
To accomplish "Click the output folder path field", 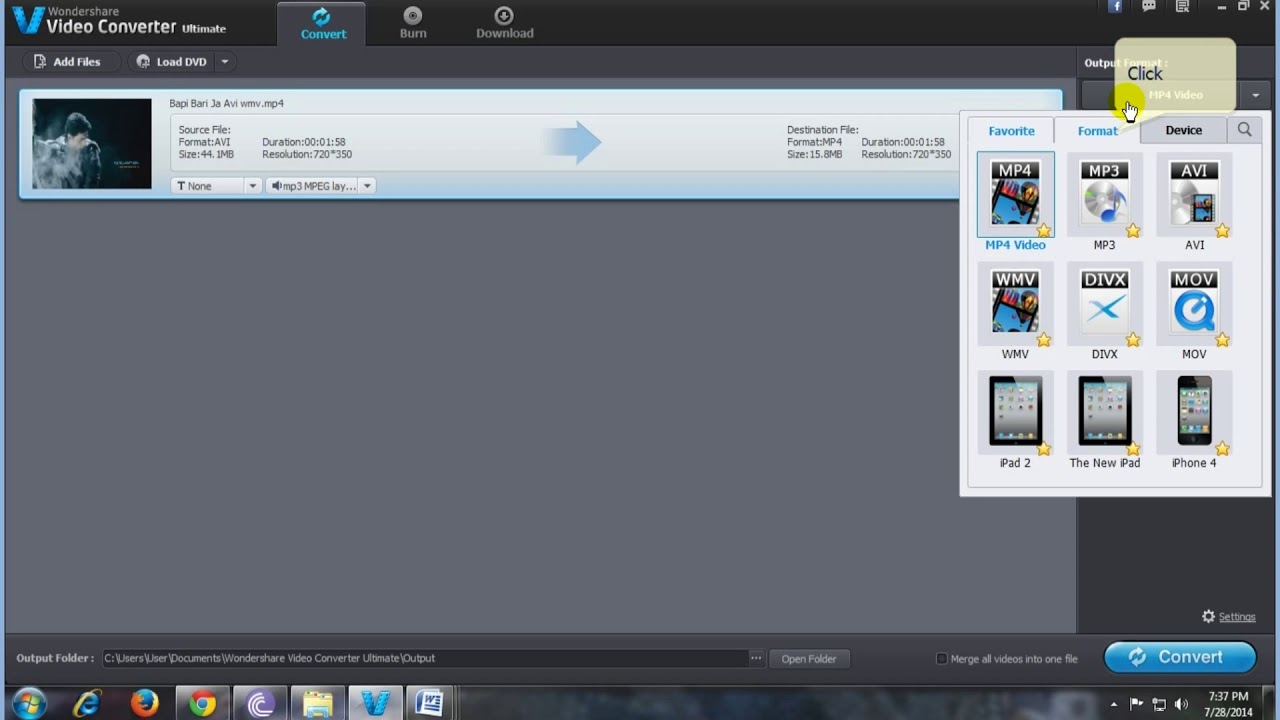I will pyautogui.click(x=424, y=658).
